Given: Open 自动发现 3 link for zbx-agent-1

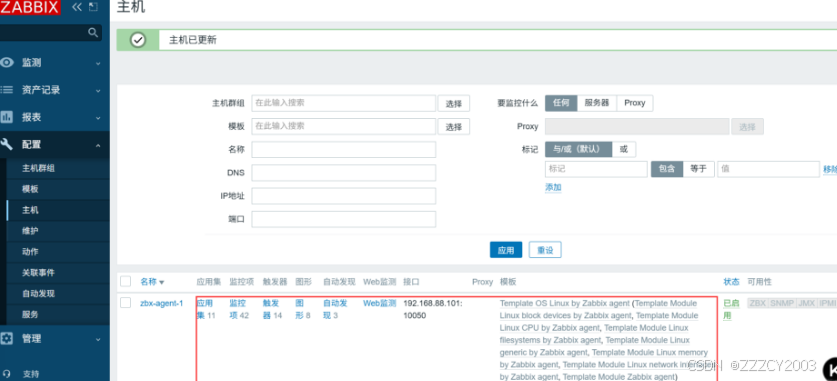Looking at the screenshot, I should [x=335, y=309].
